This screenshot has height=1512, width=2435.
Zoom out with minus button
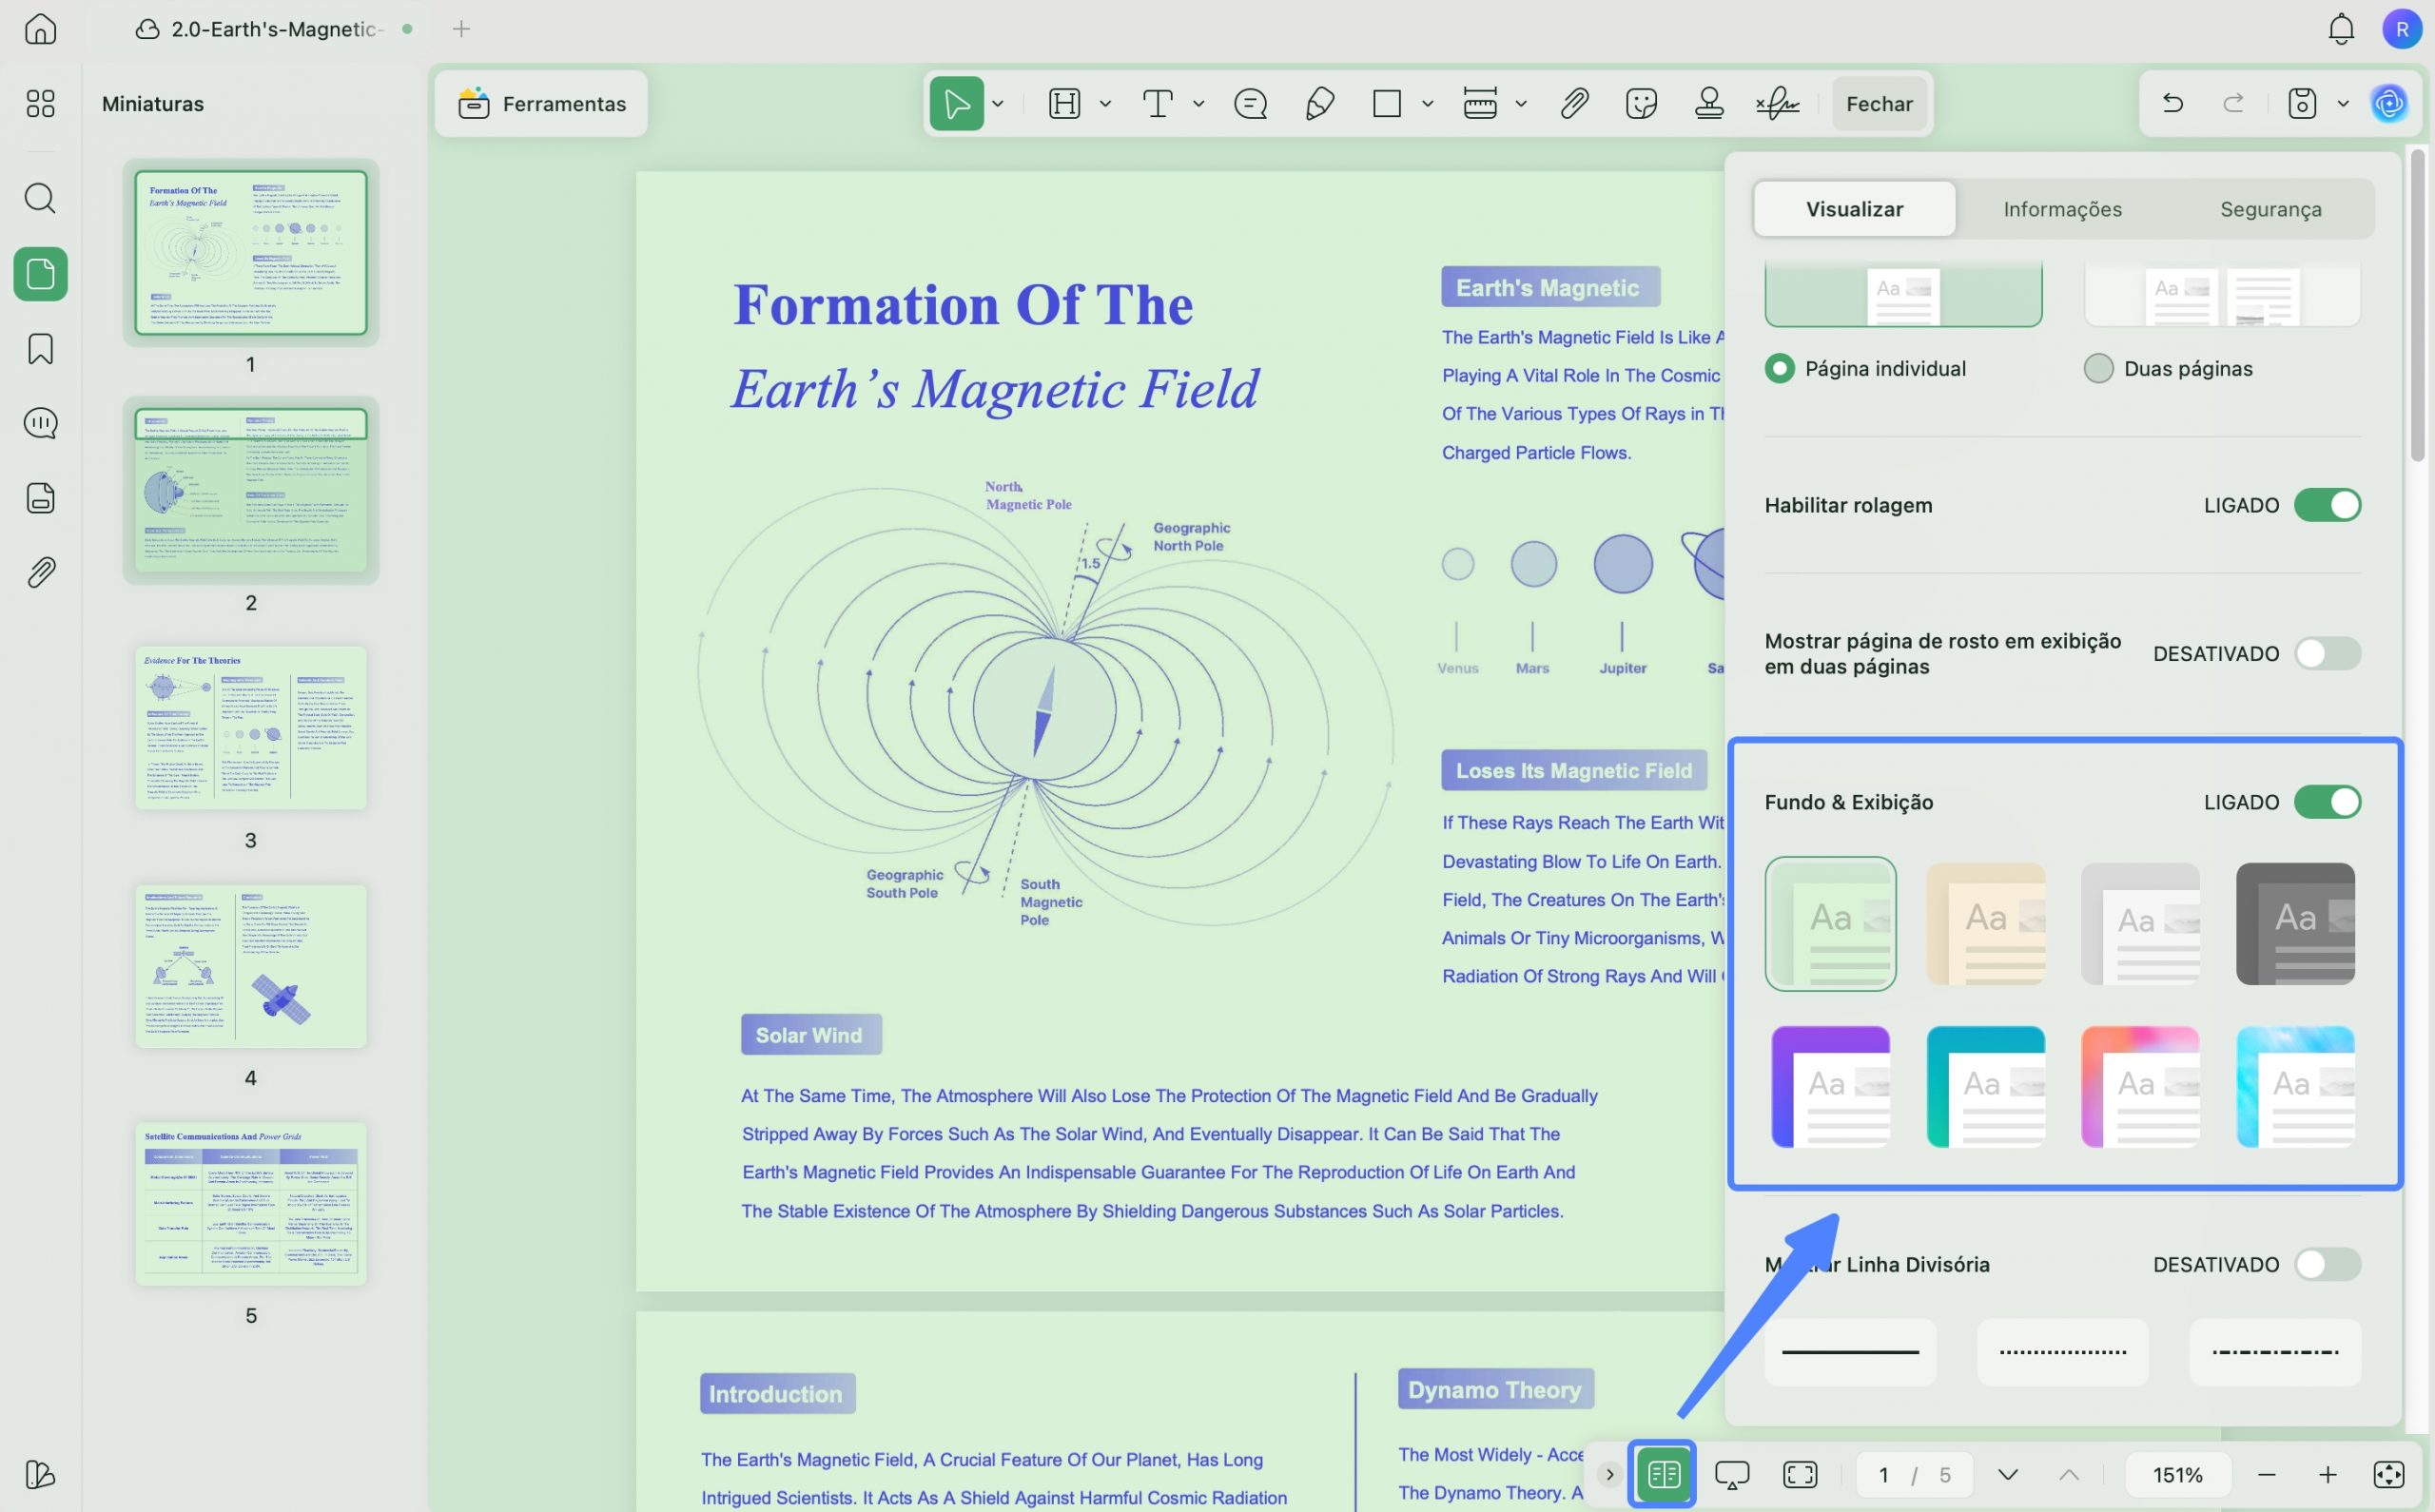point(2266,1474)
